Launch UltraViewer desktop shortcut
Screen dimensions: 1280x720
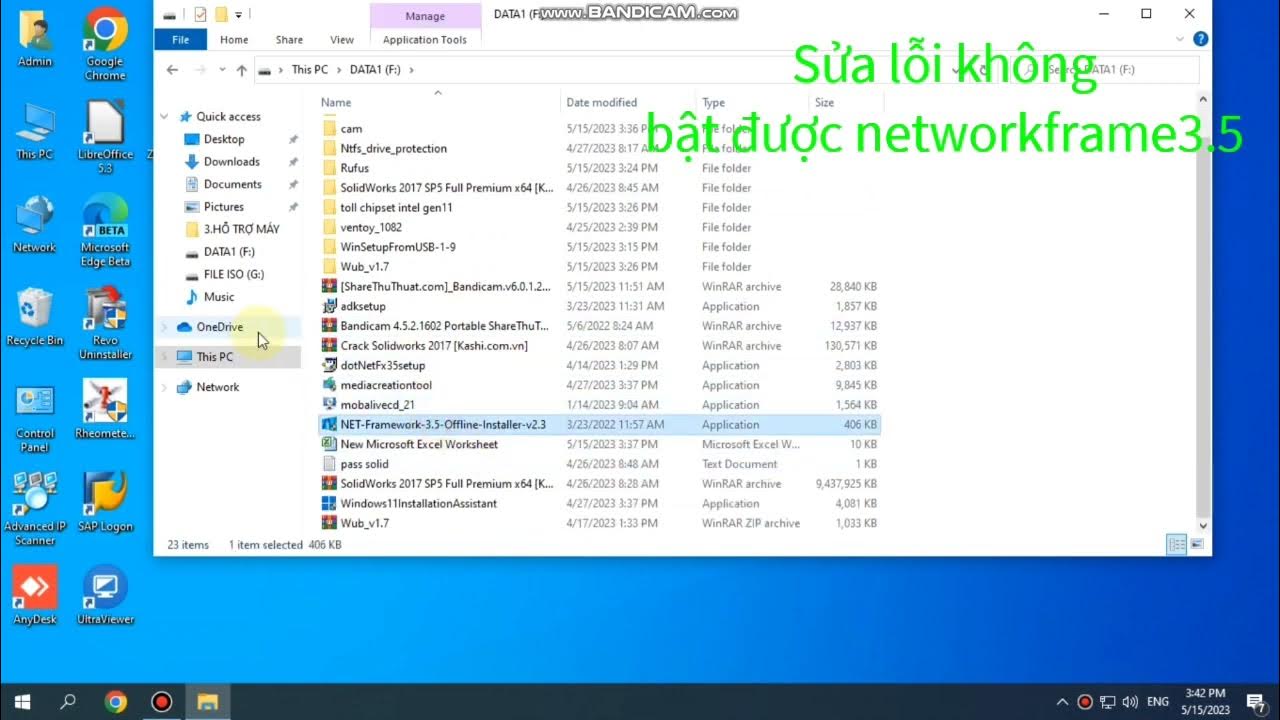point(105,595)
